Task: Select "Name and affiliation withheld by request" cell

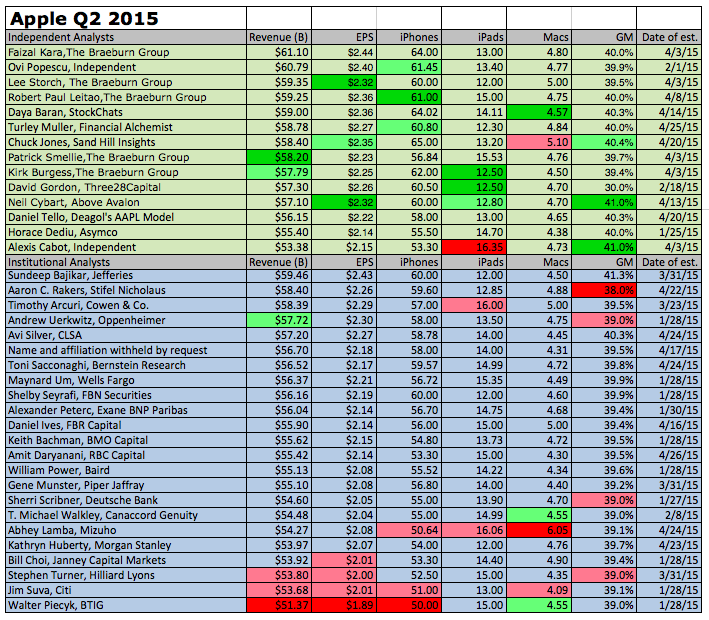Action: tap(125, 350)
